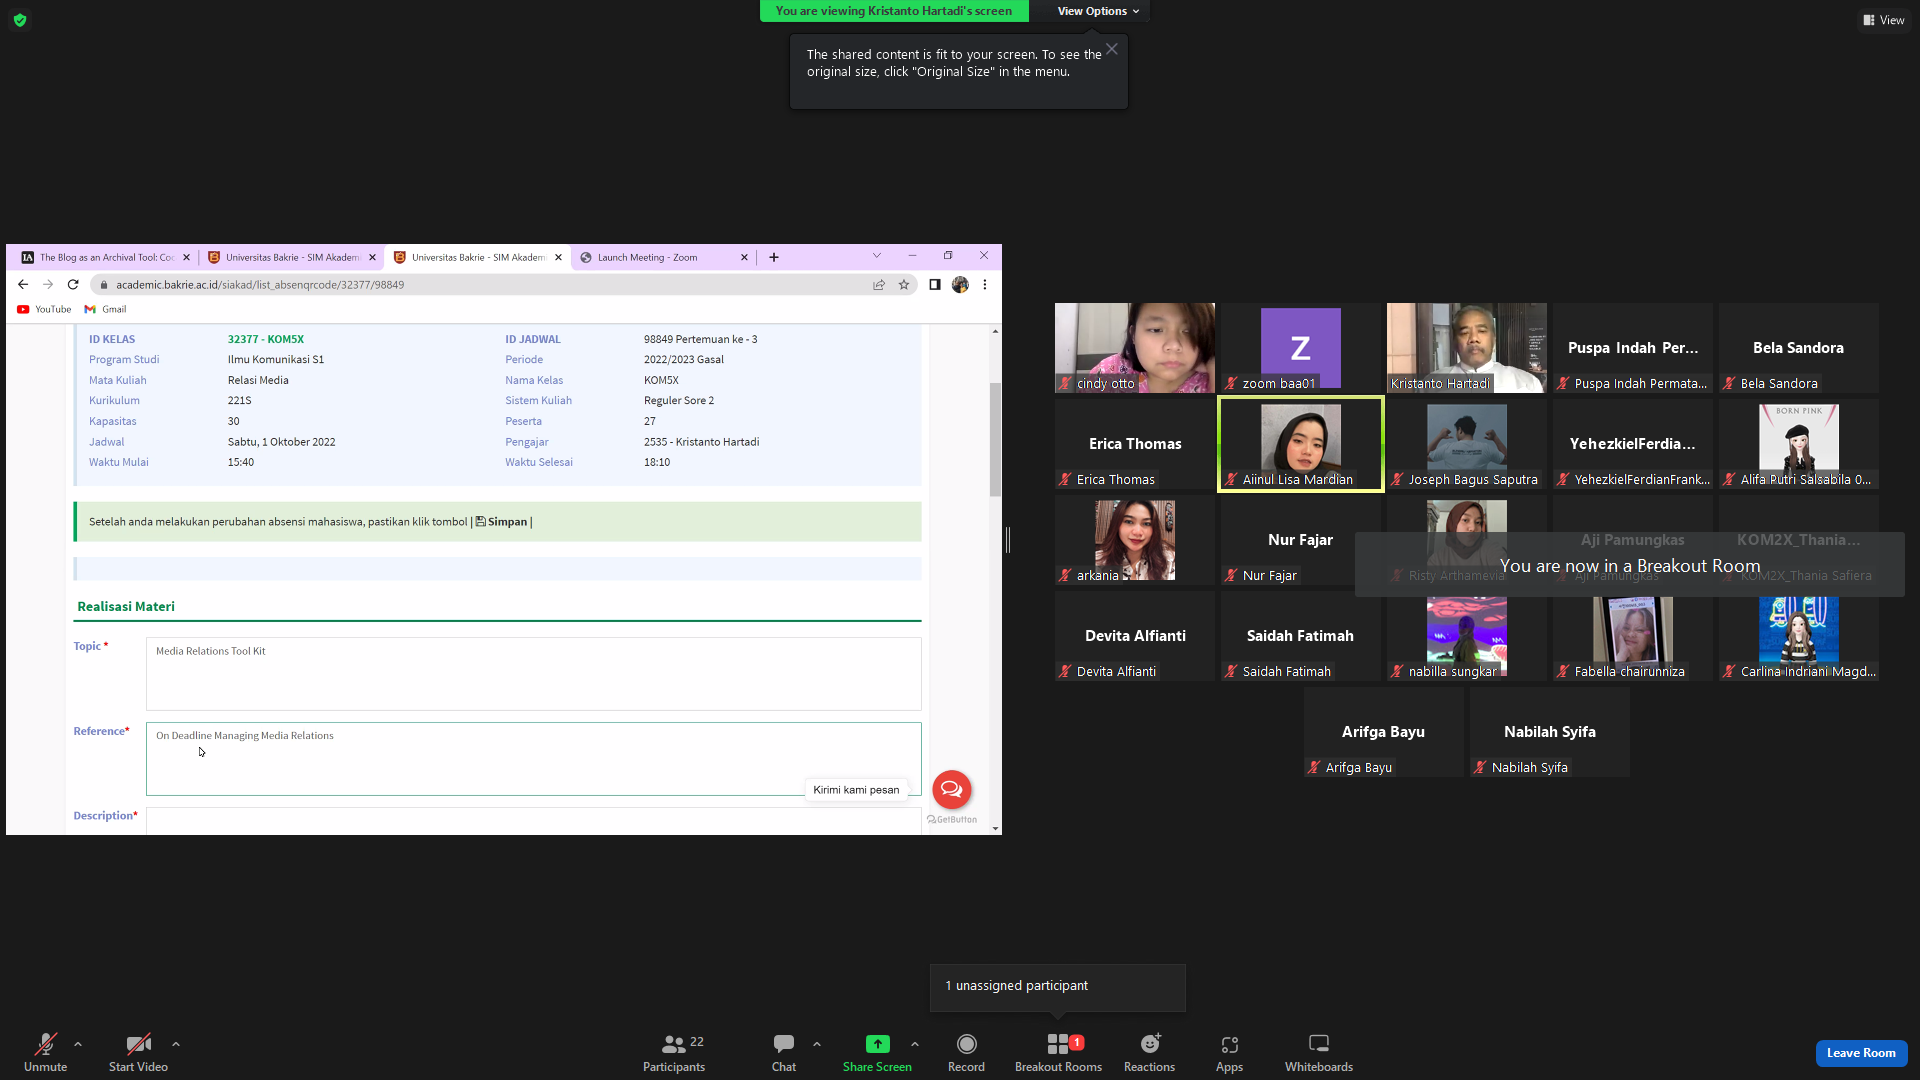Select the Nabilah Syifa participant tile
The height and width of the screenshot is (1080, 1920).
coord(1550,732)
